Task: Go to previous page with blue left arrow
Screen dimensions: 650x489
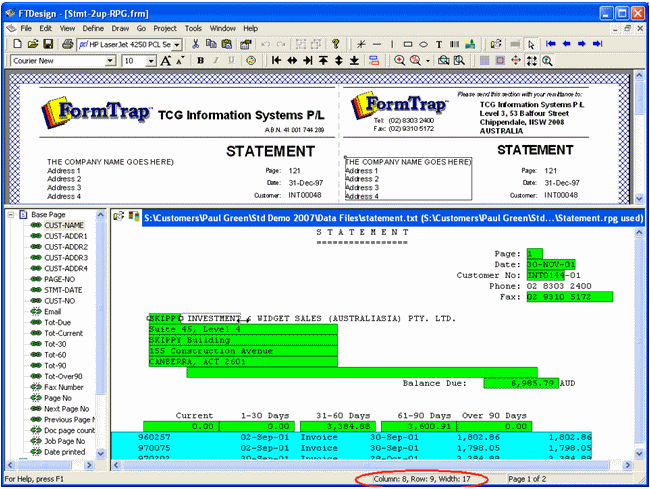Action: [x=566, y=44]
